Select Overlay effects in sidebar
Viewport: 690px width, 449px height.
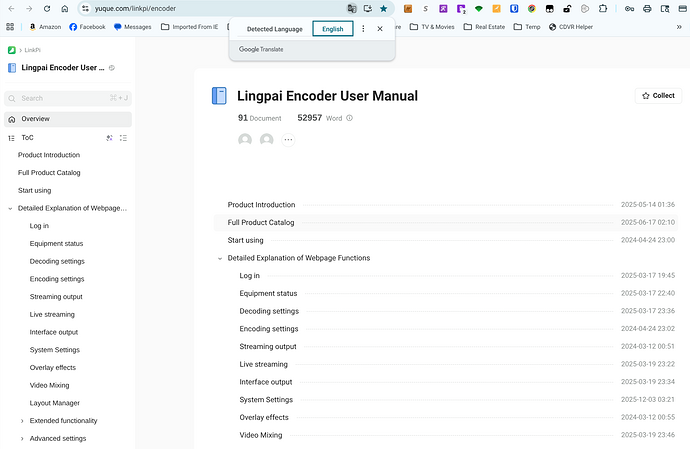point(52,368)
